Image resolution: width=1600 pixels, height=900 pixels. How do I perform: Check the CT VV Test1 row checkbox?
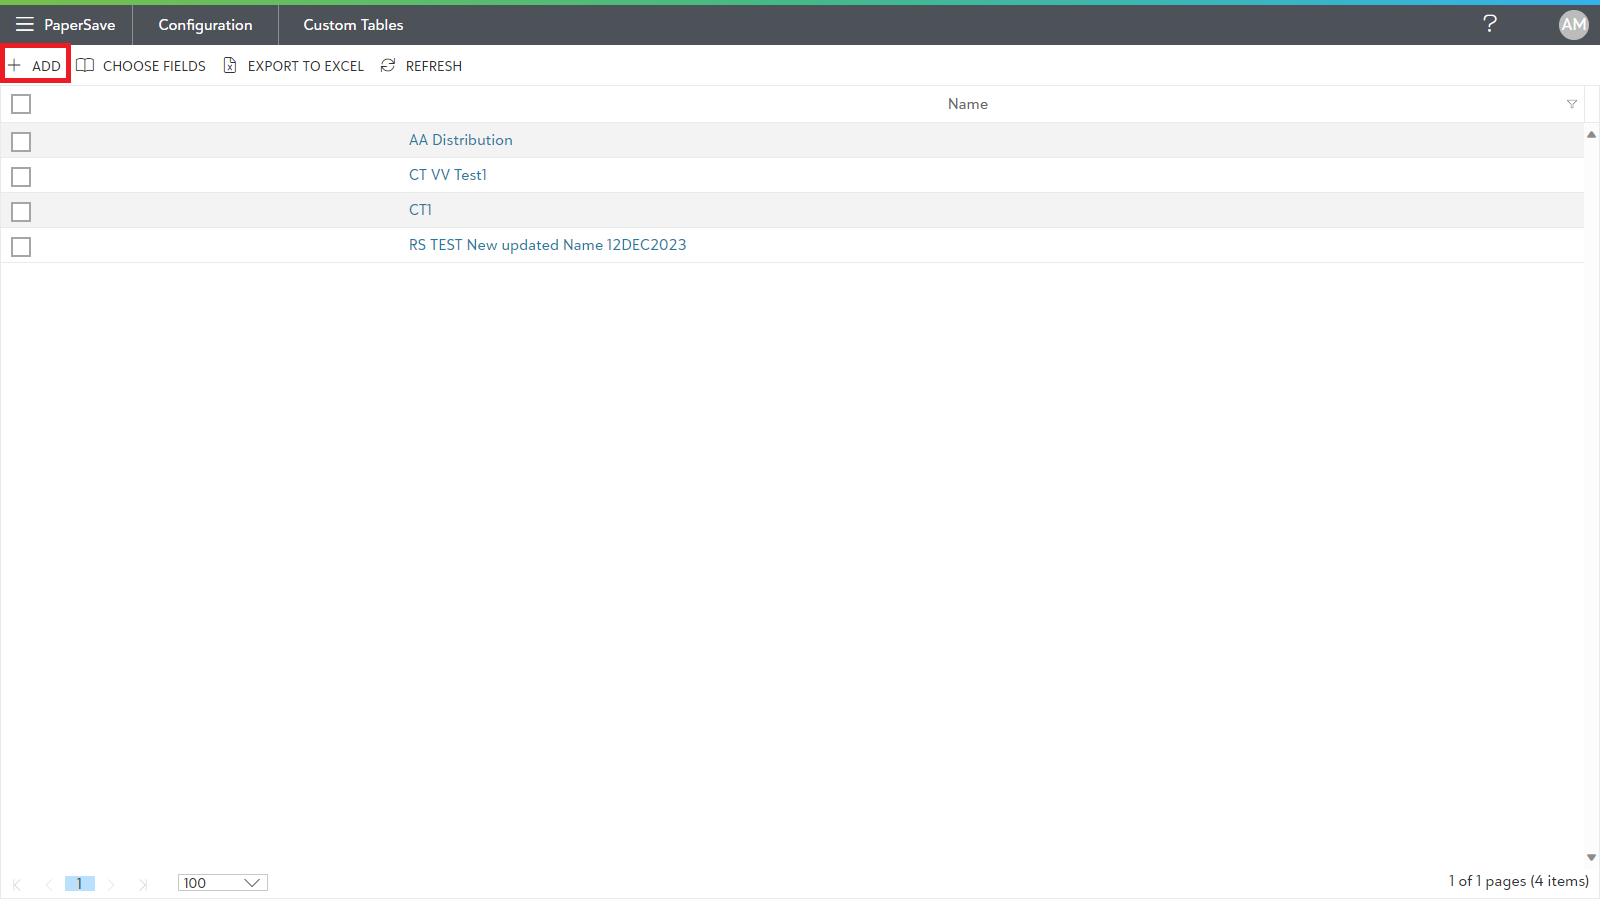tap(21, 177)
